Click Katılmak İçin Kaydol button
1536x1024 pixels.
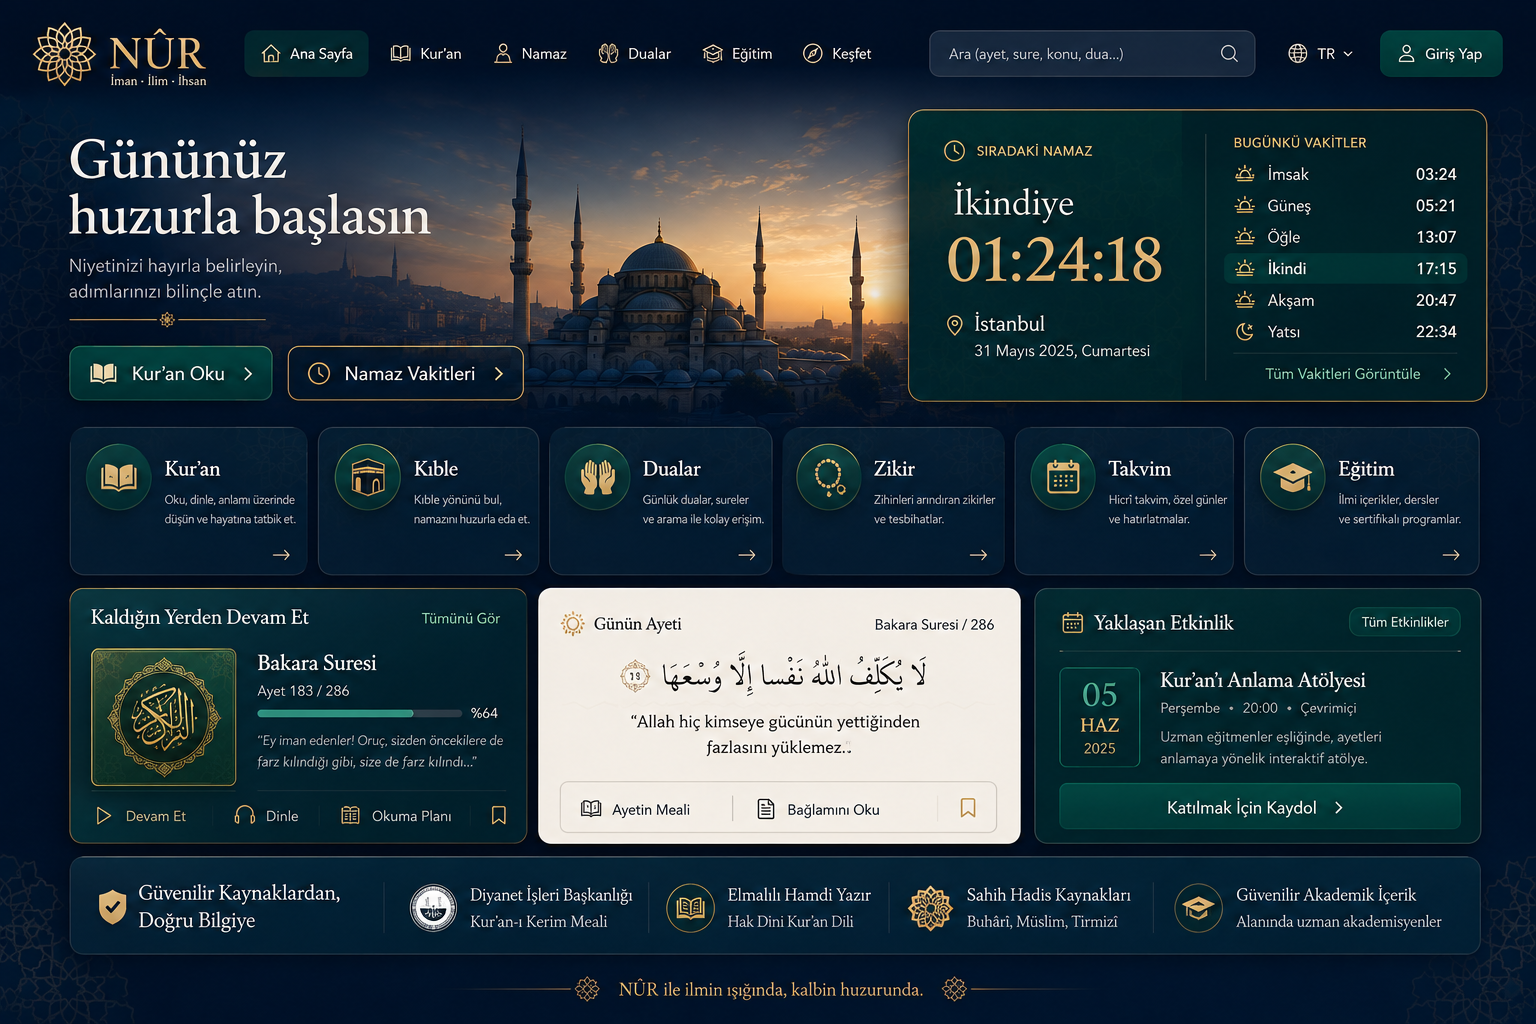[x=1260, y=807]
